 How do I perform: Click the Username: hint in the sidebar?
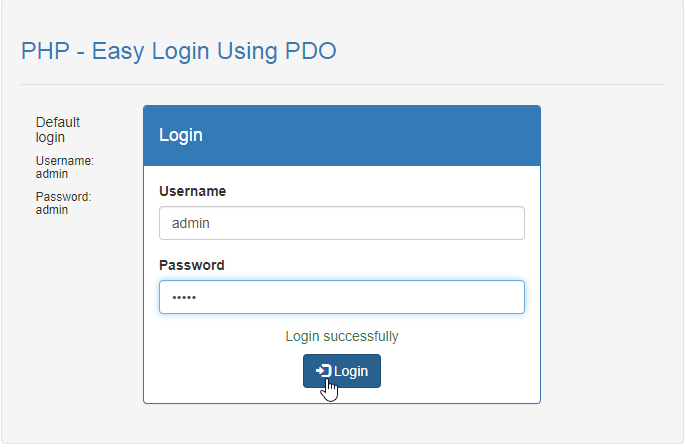point(65,161)
